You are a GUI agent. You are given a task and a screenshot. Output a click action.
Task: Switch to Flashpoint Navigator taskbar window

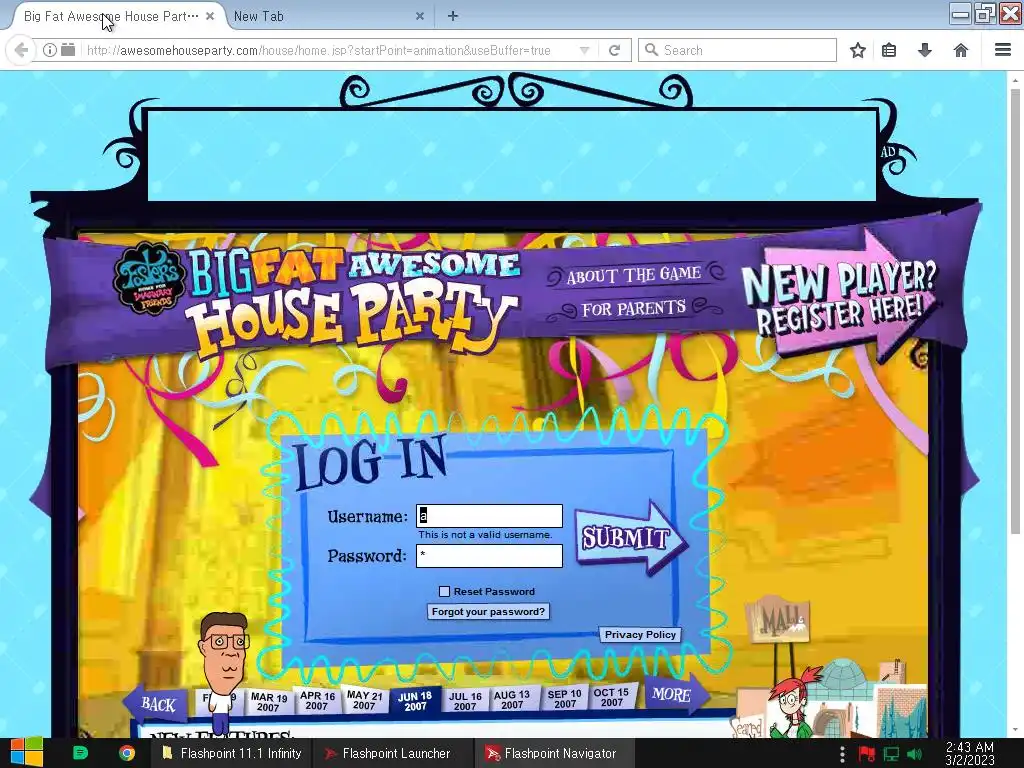coord(552,754)
